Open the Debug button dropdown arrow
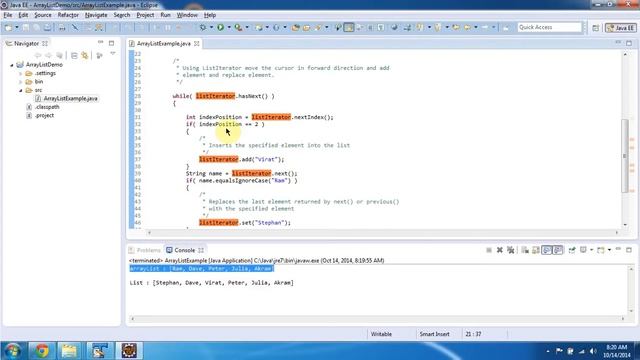Screen dimensions: 640x360 point(211,27)
